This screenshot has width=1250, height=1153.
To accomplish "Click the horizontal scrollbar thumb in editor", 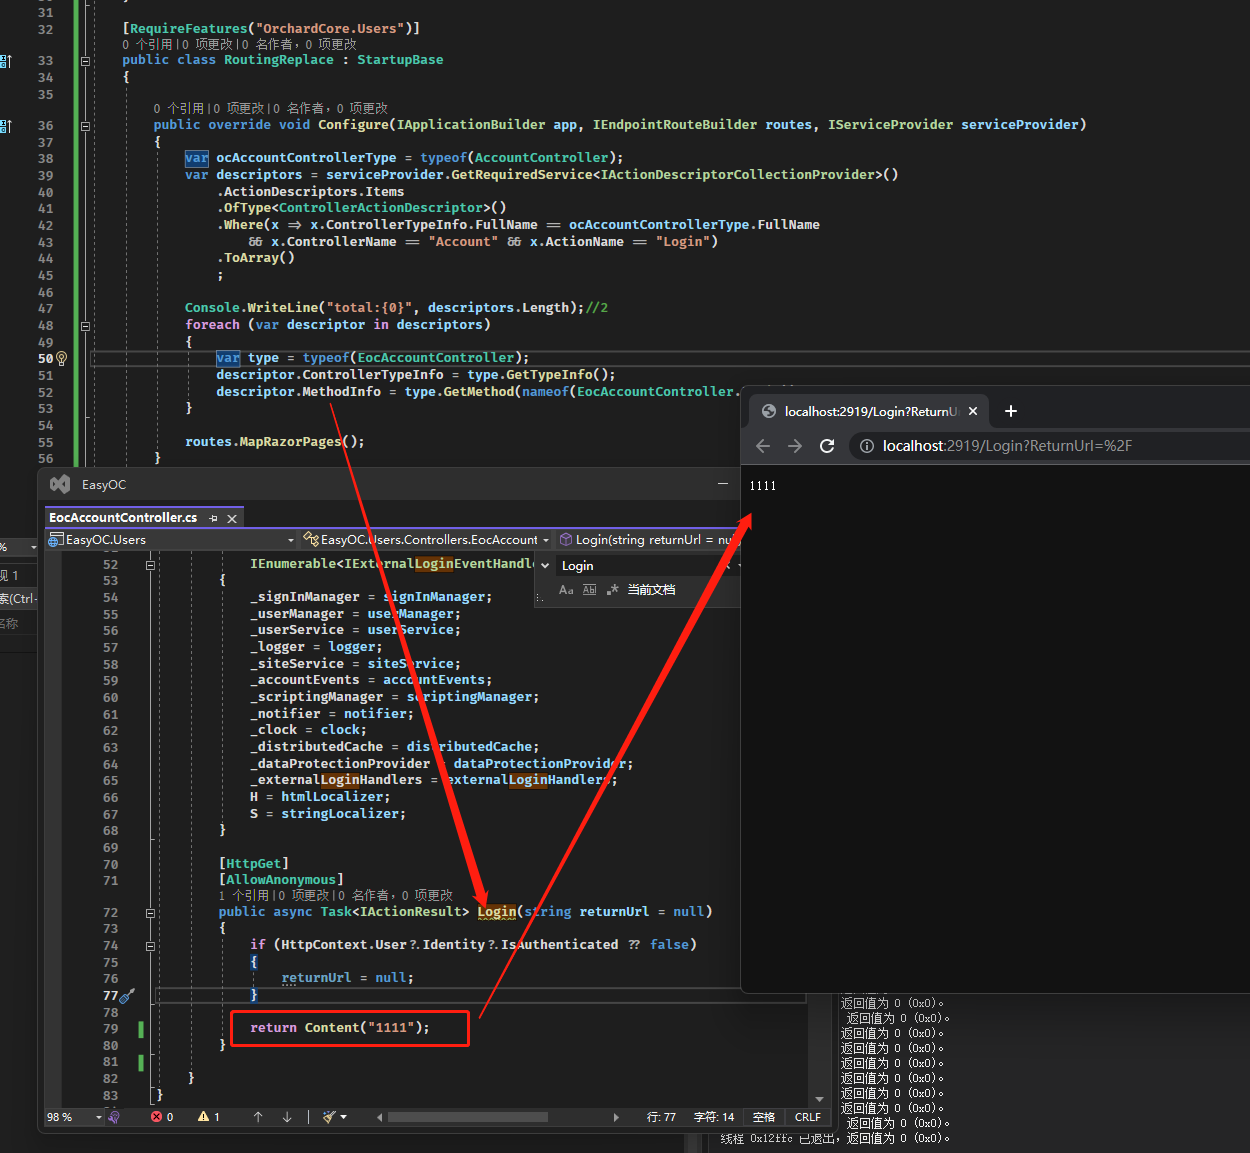I will (x=468, y=1117).
